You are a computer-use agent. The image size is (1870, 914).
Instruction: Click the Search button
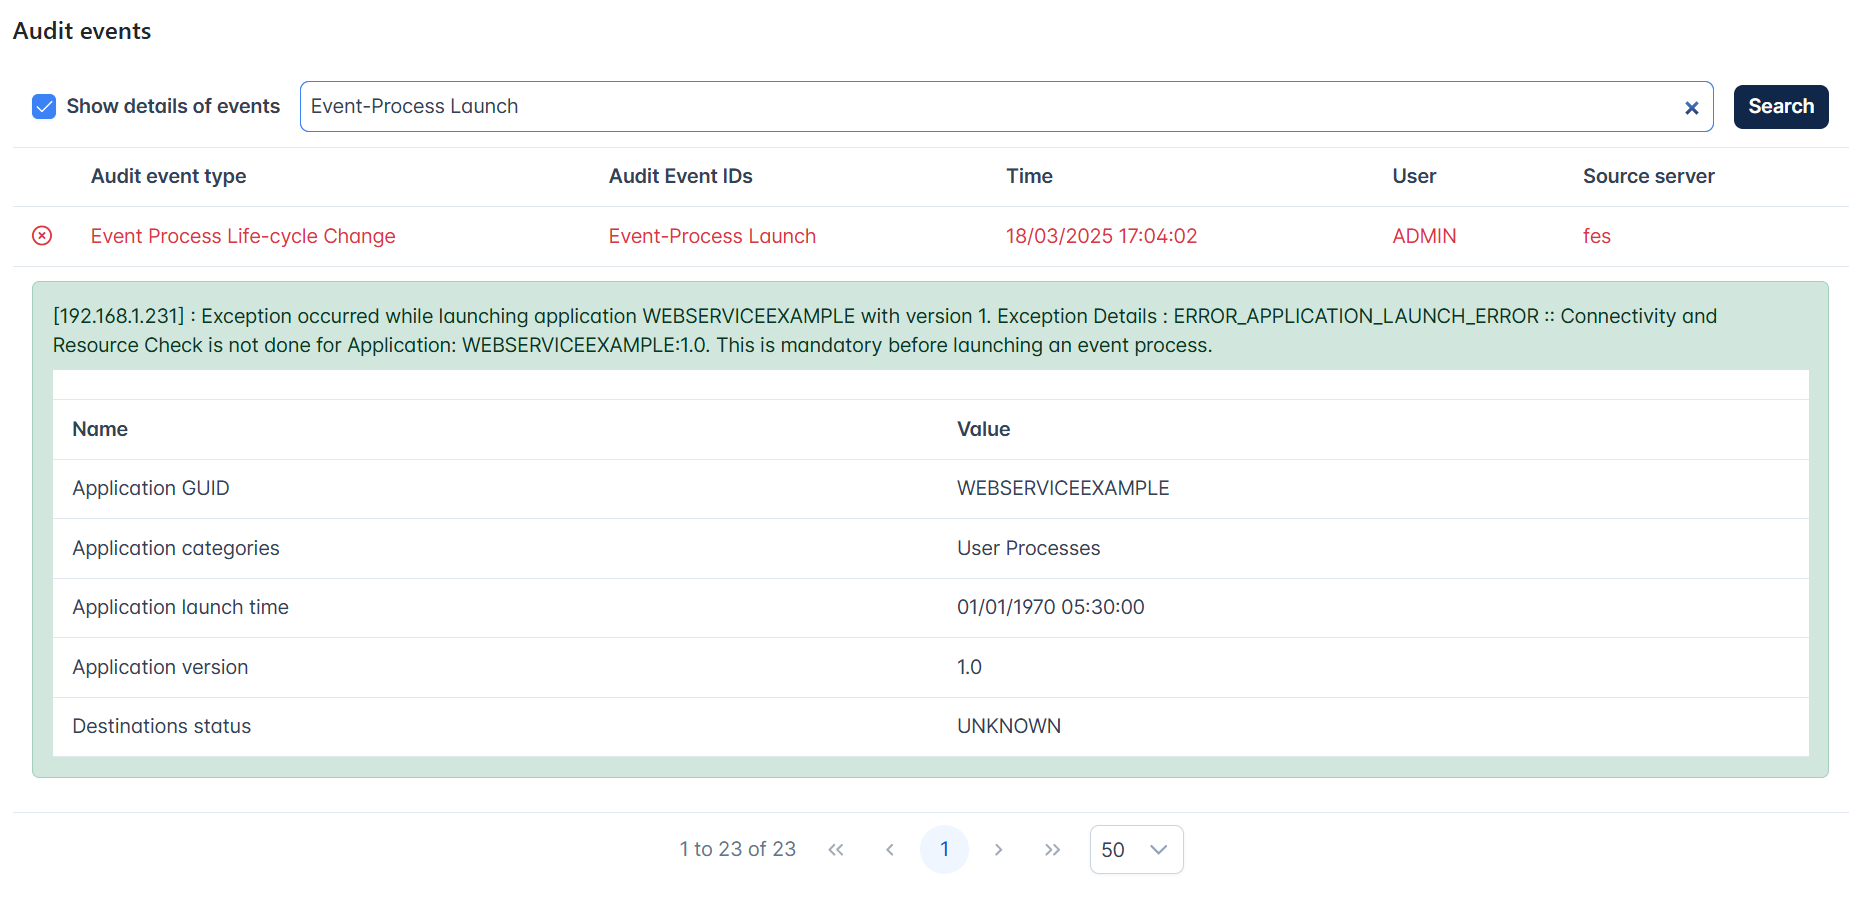(1780, 107)
